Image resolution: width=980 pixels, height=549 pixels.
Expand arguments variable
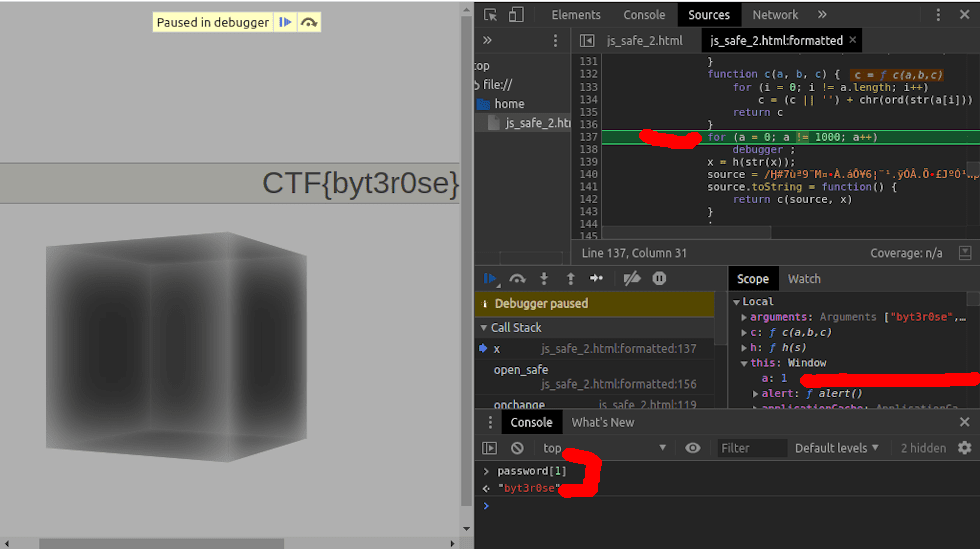point(744,318)
